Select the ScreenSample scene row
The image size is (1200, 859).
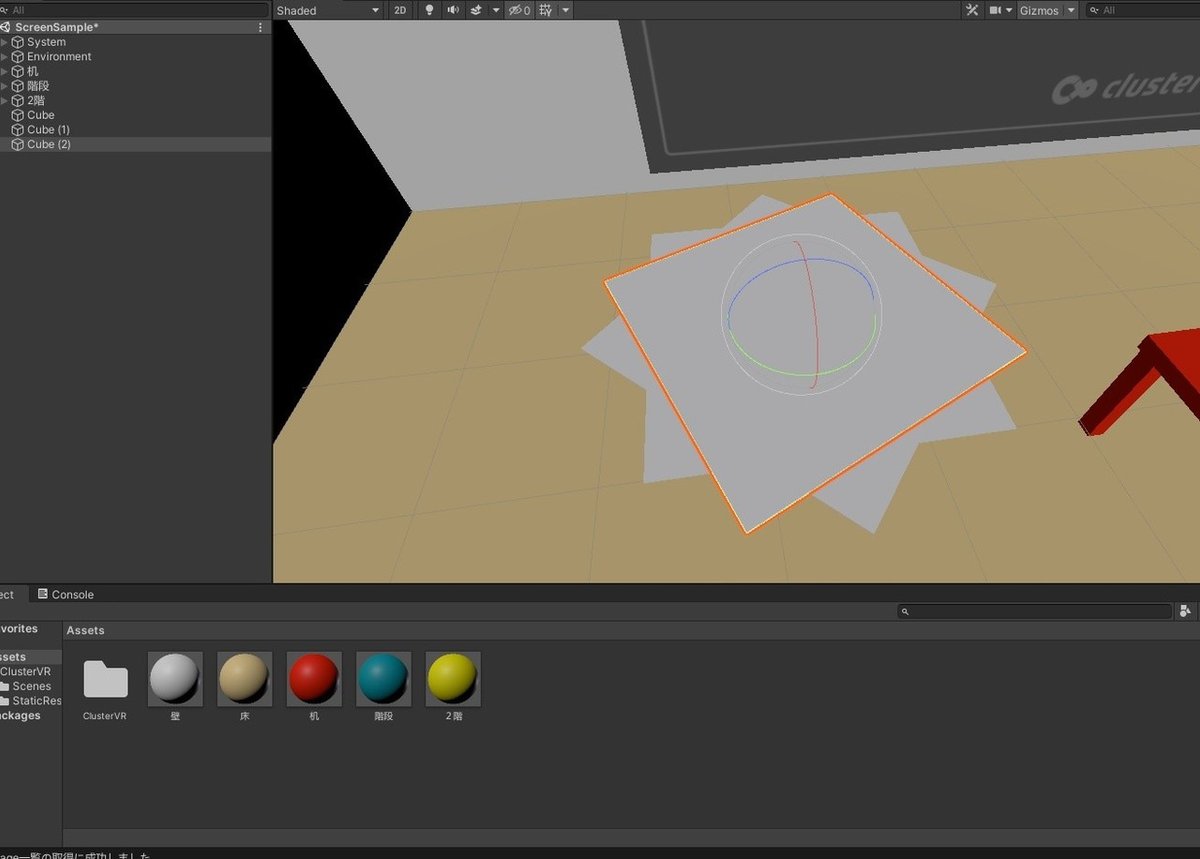tap(135, 27)
